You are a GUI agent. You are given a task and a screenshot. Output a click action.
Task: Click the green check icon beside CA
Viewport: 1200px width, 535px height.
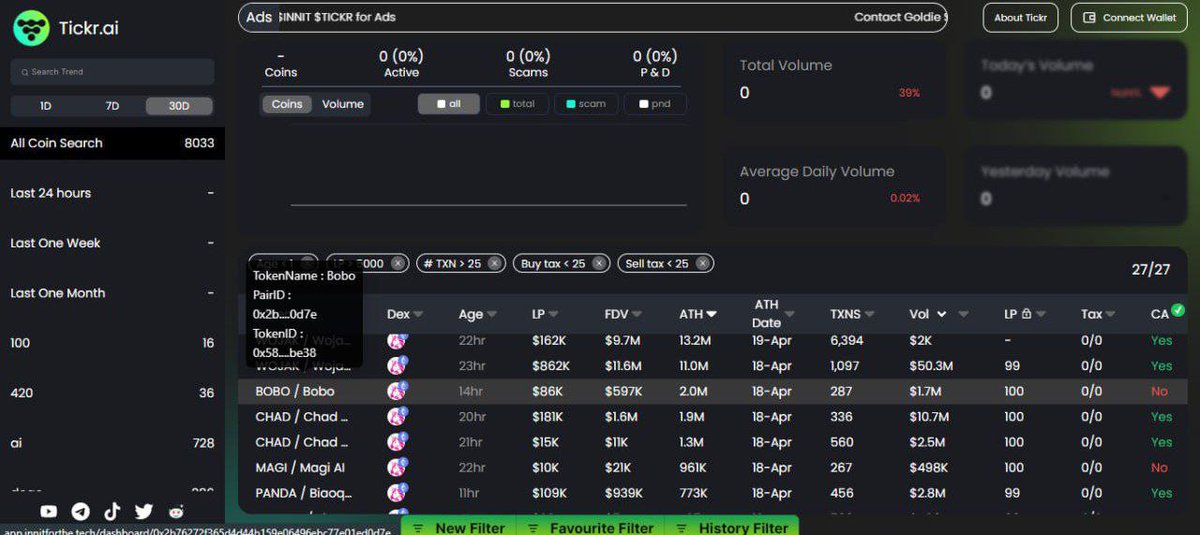pos(1177,311)
